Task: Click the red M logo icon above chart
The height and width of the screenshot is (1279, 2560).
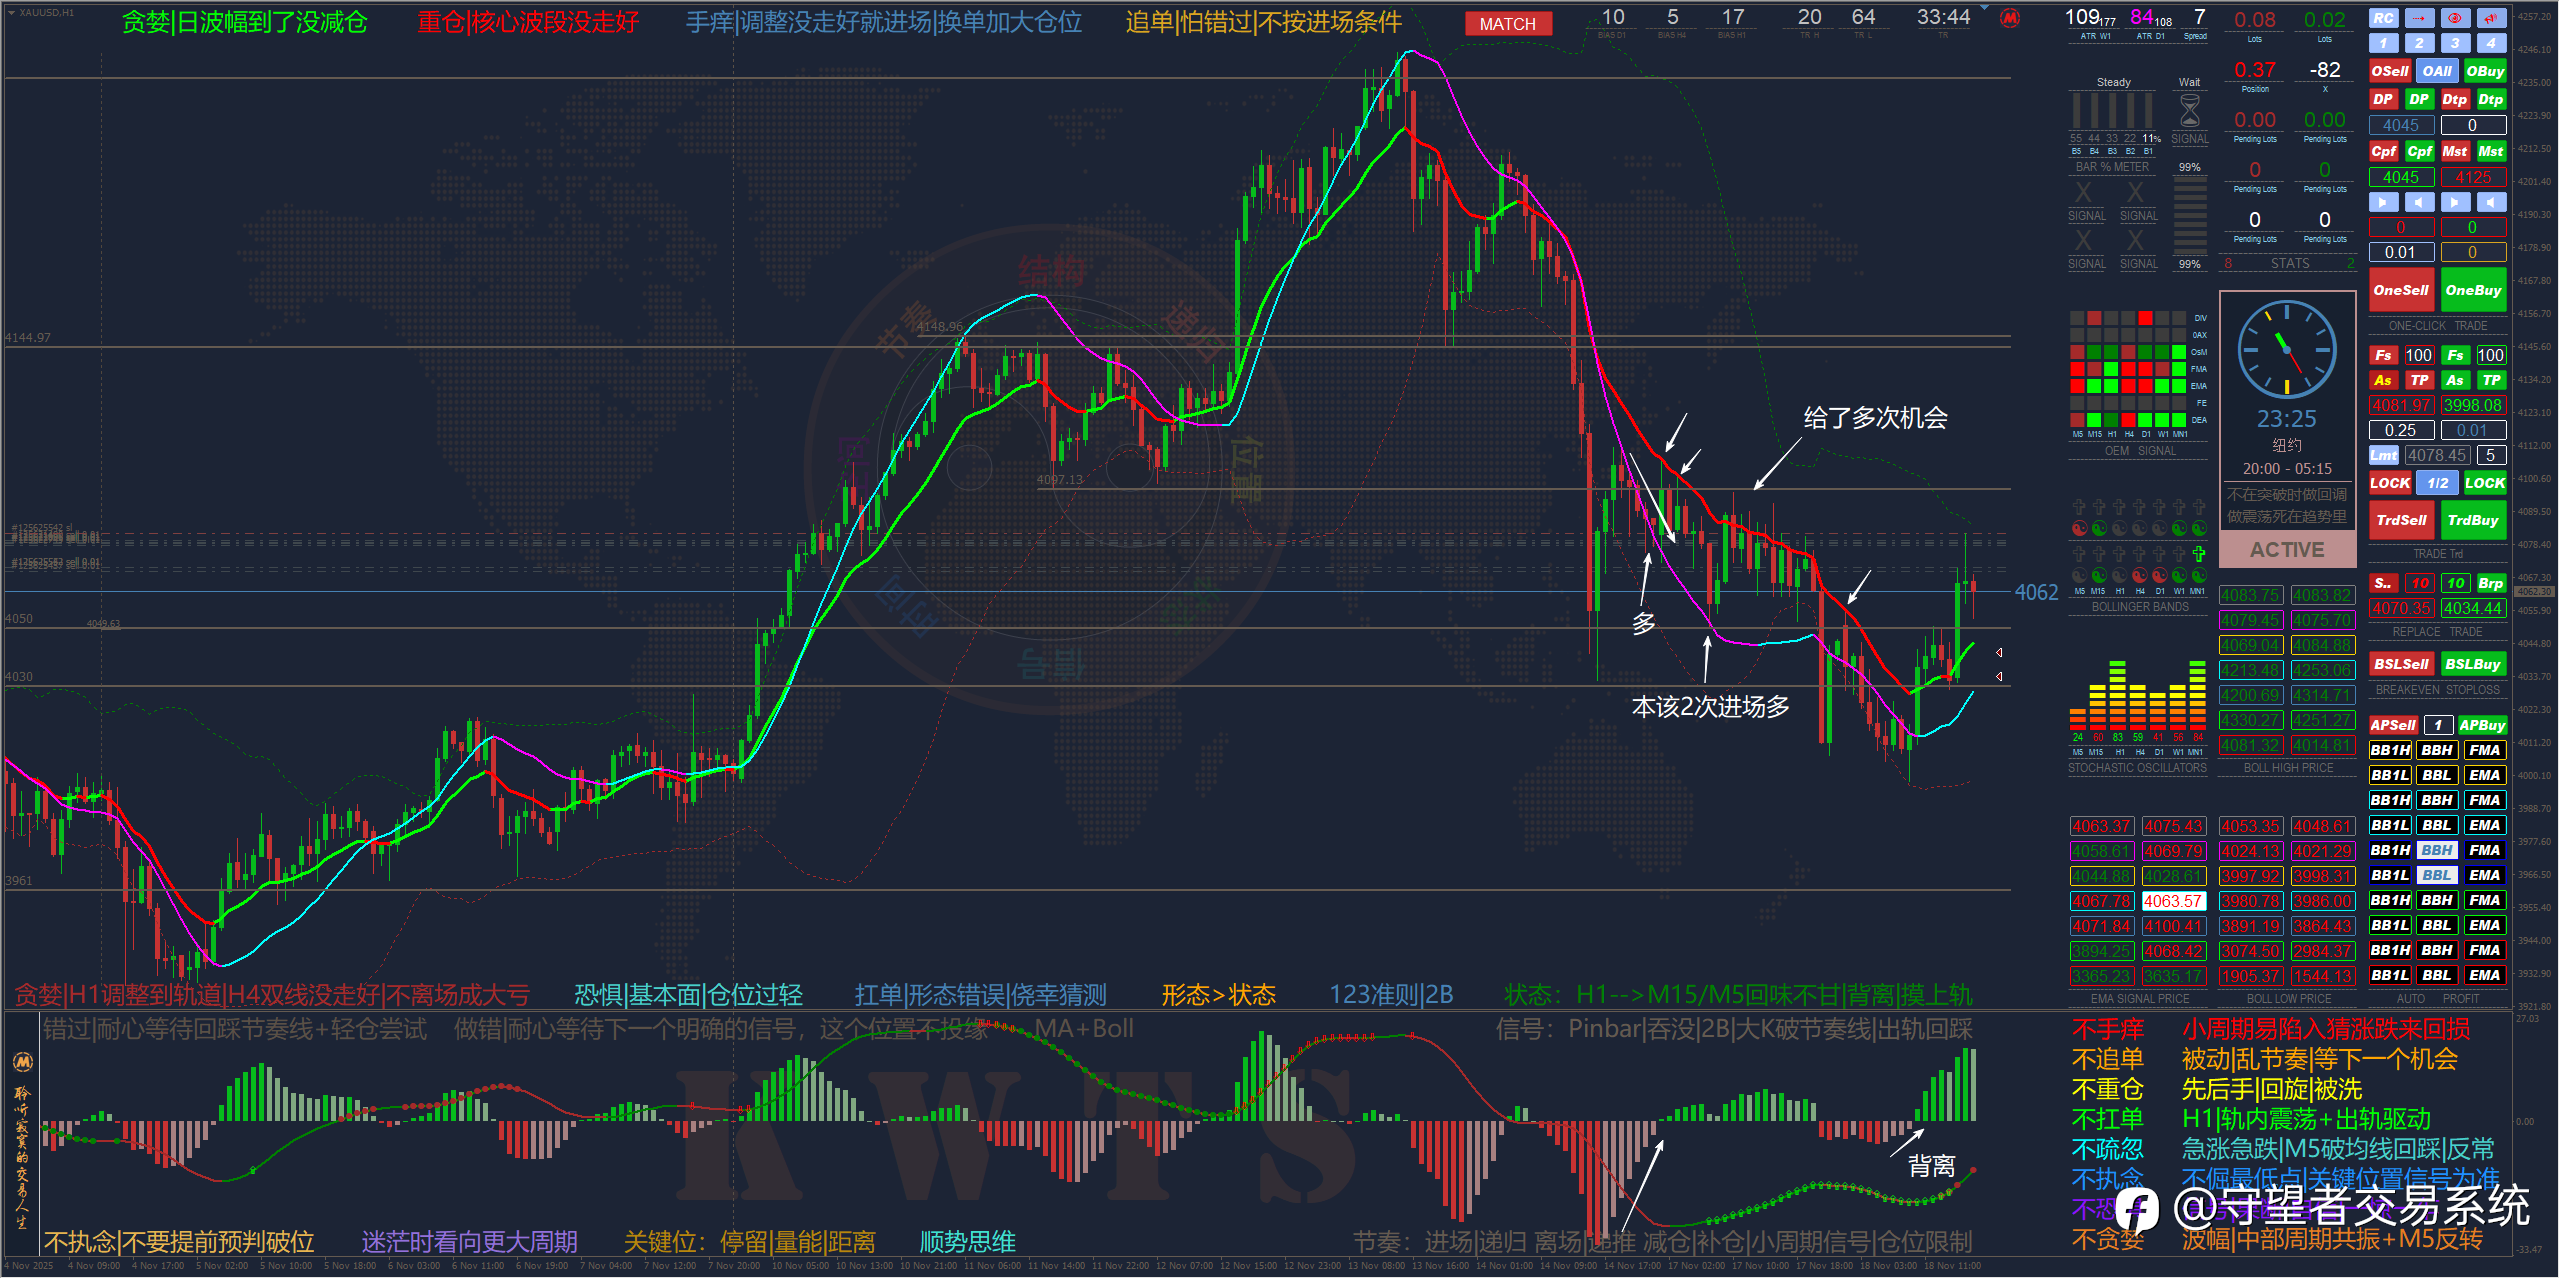Action: tap(2010, 18)
